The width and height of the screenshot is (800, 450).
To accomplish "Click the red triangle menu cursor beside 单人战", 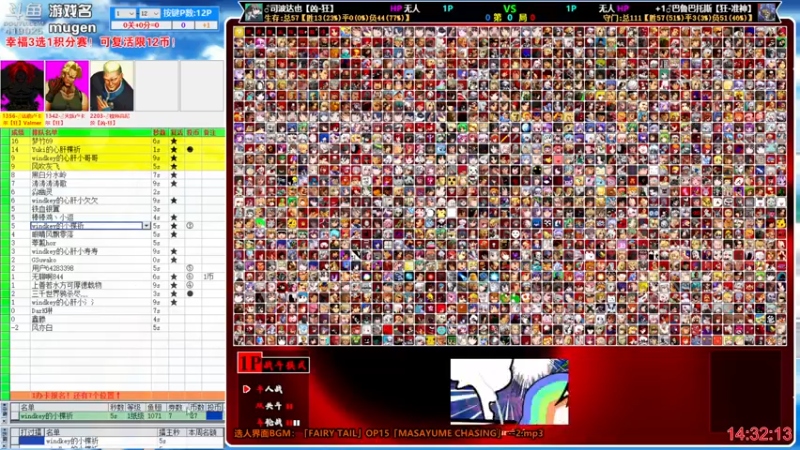I will point(246,389).
